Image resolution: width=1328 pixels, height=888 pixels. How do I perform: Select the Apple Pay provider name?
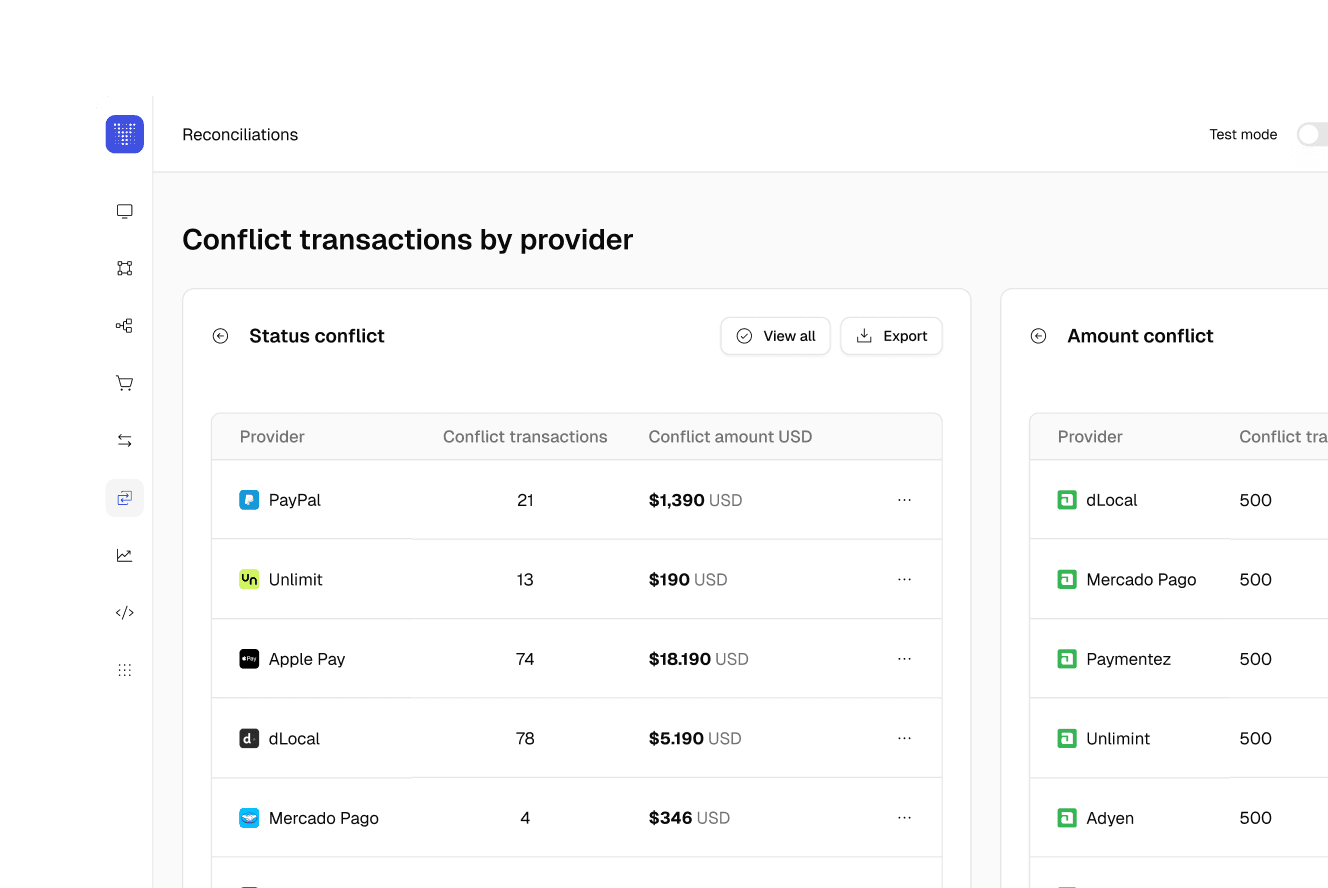[307, 659]
